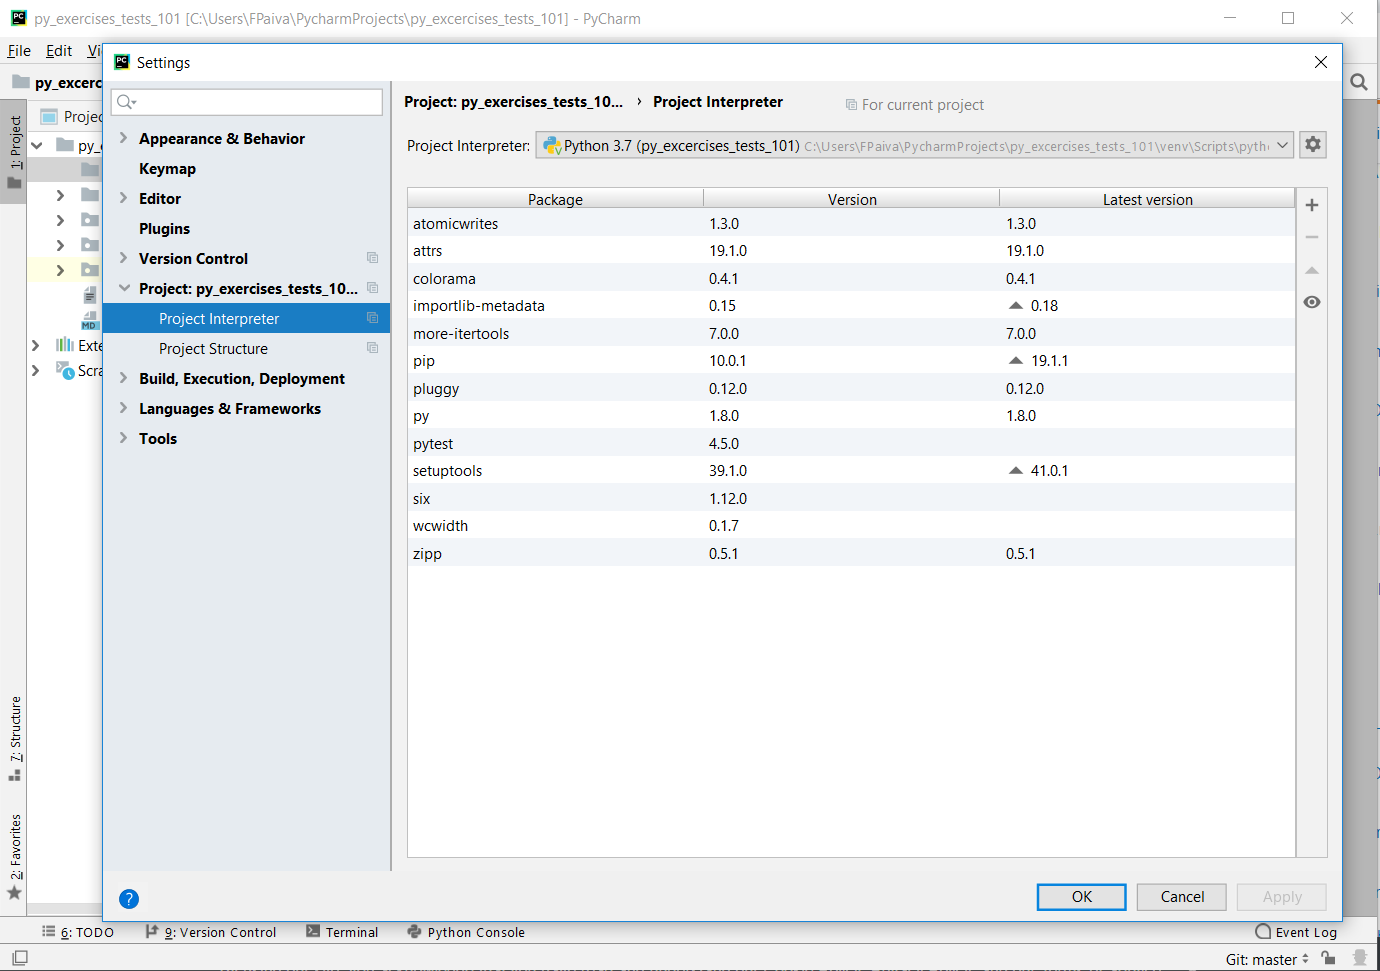Expand Languages & Frameworks section

pyautogui.click(x=124, y=408)
